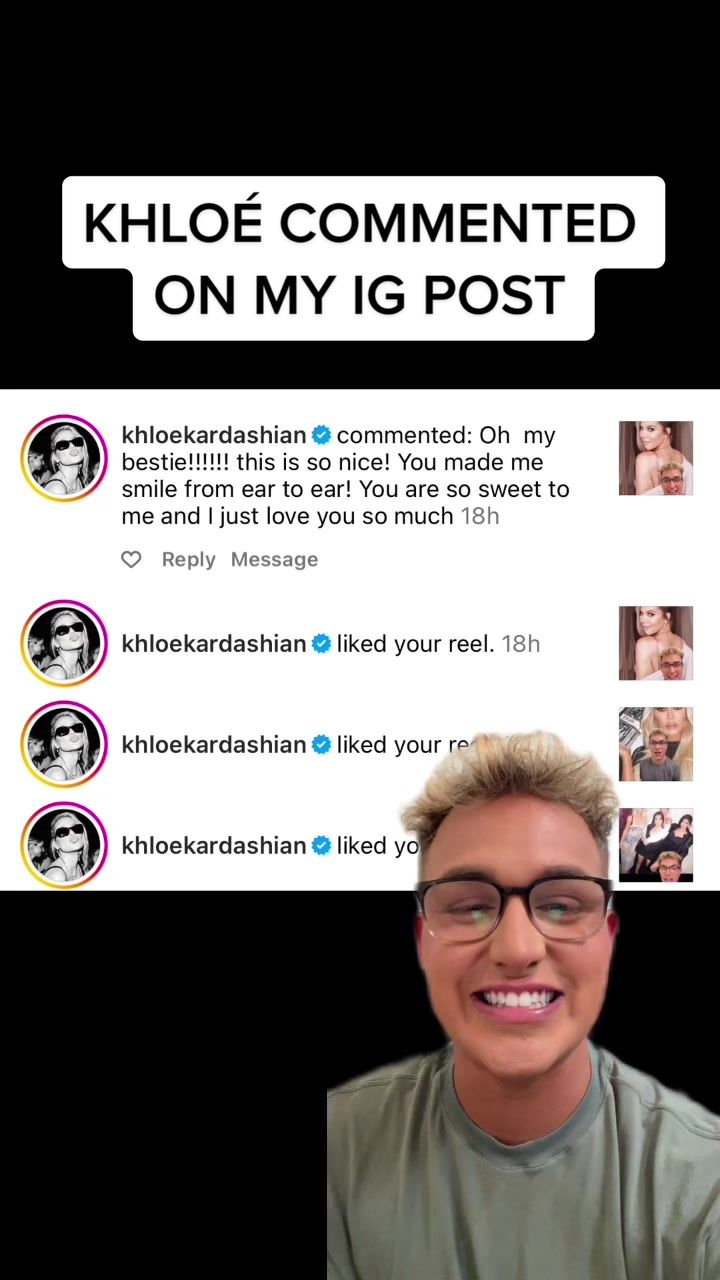Open the profile picture on the last liked reel row

click(x=64, y=846)
